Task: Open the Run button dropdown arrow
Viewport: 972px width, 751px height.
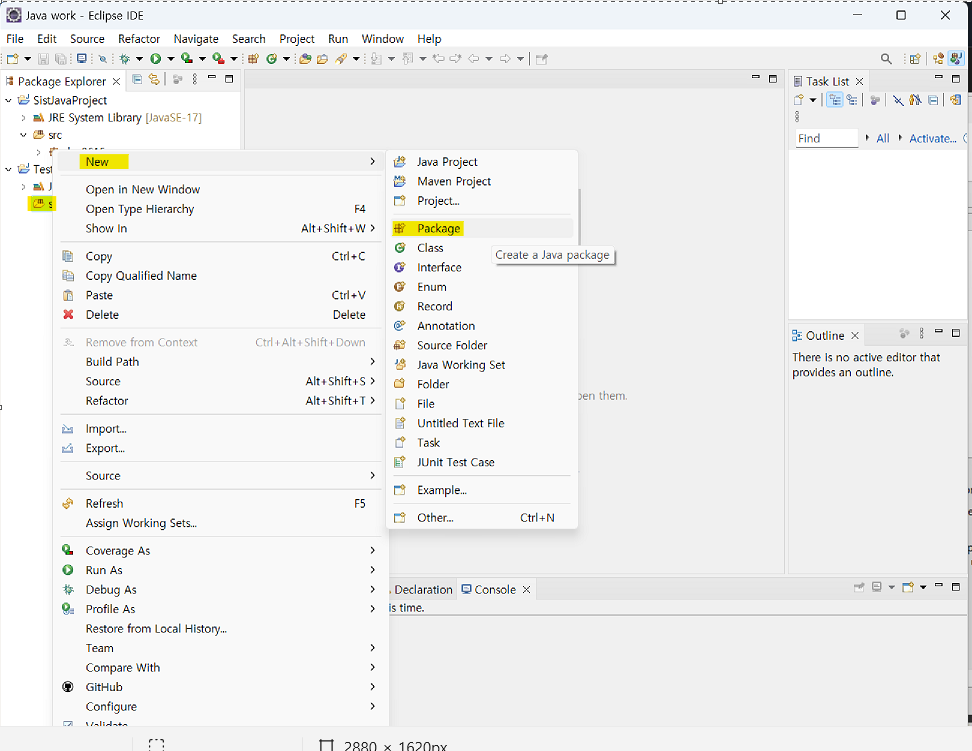Action: pos(170,59)
